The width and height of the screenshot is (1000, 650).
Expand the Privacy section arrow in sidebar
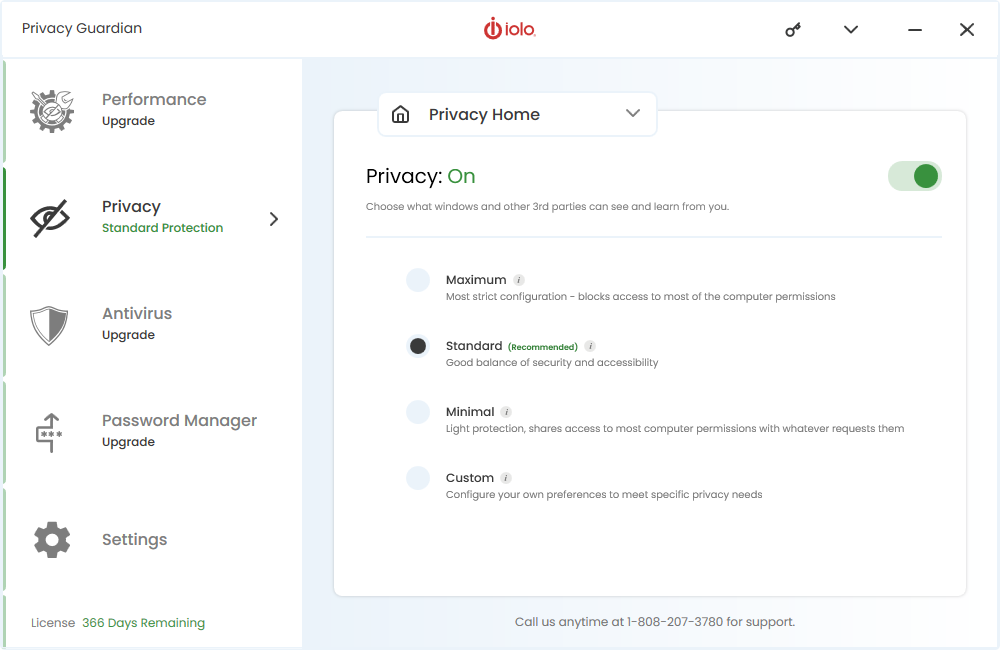tap(274, 219)
